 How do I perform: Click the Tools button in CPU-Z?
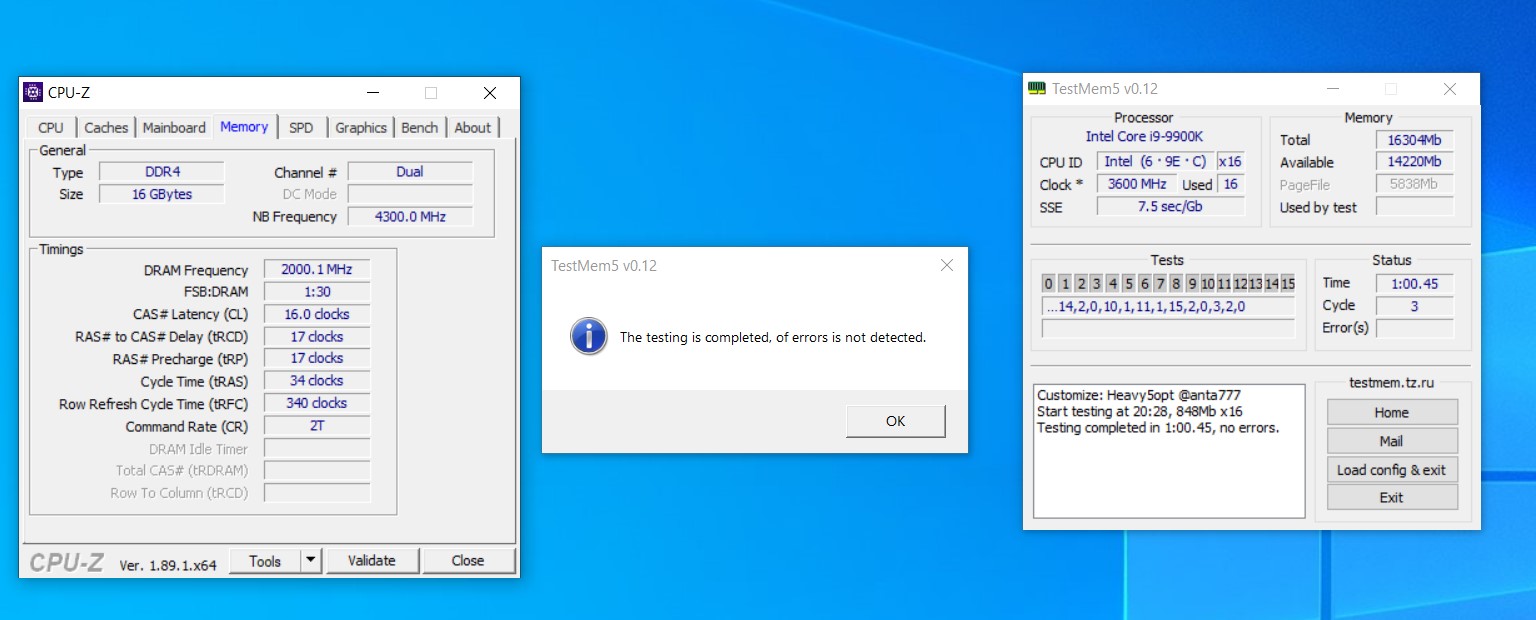pyautogui.click(x=265, y=561)
